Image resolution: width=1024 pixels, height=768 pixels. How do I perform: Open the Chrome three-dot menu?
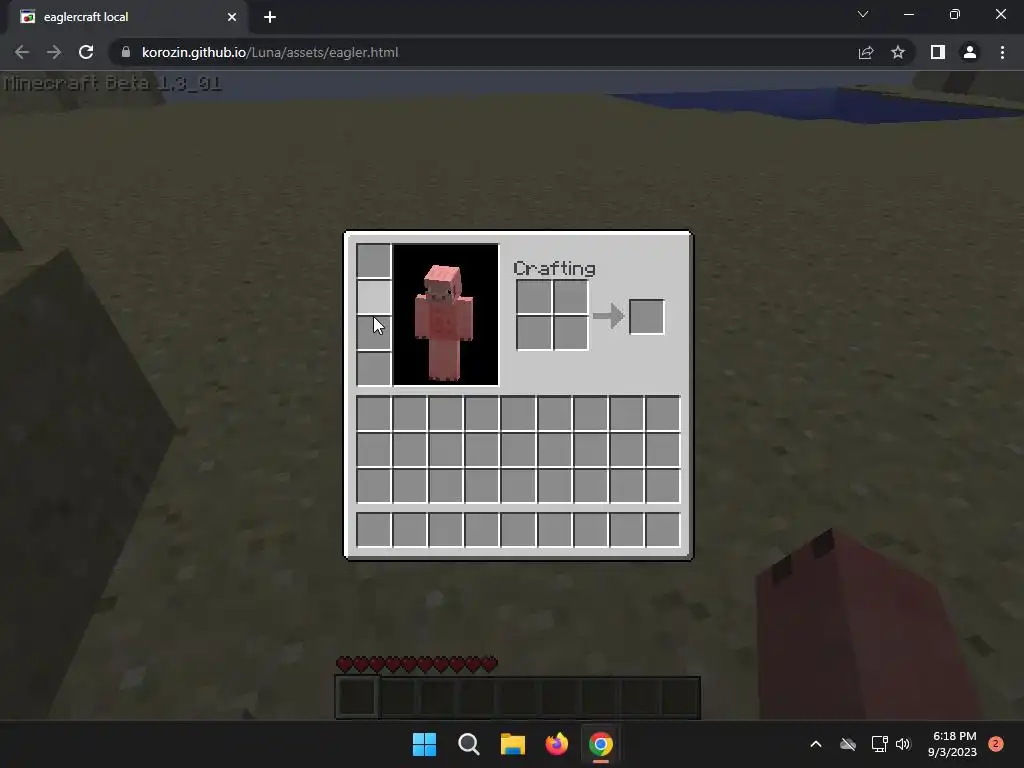[1002, 52]
